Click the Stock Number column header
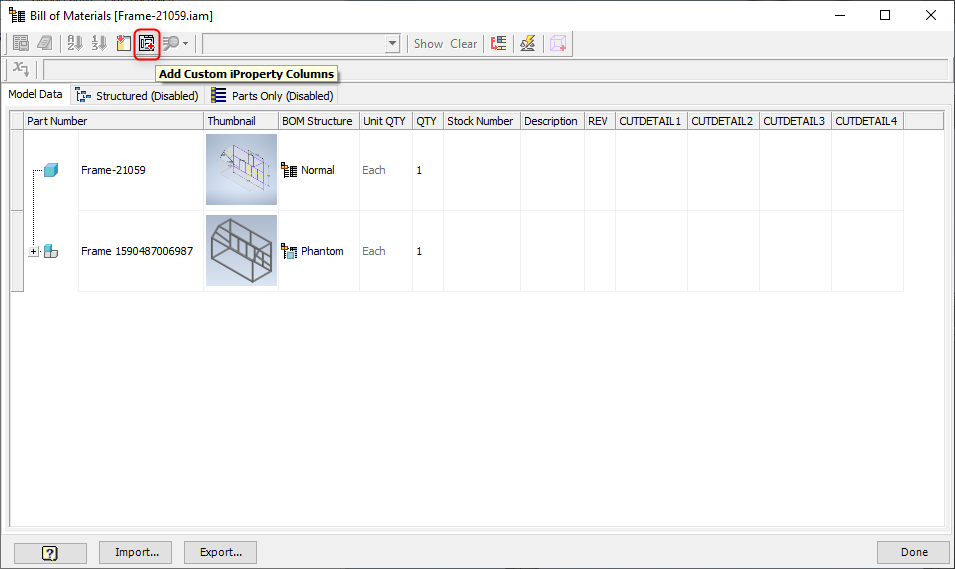The image size is (955, 569). coord(482,121)
